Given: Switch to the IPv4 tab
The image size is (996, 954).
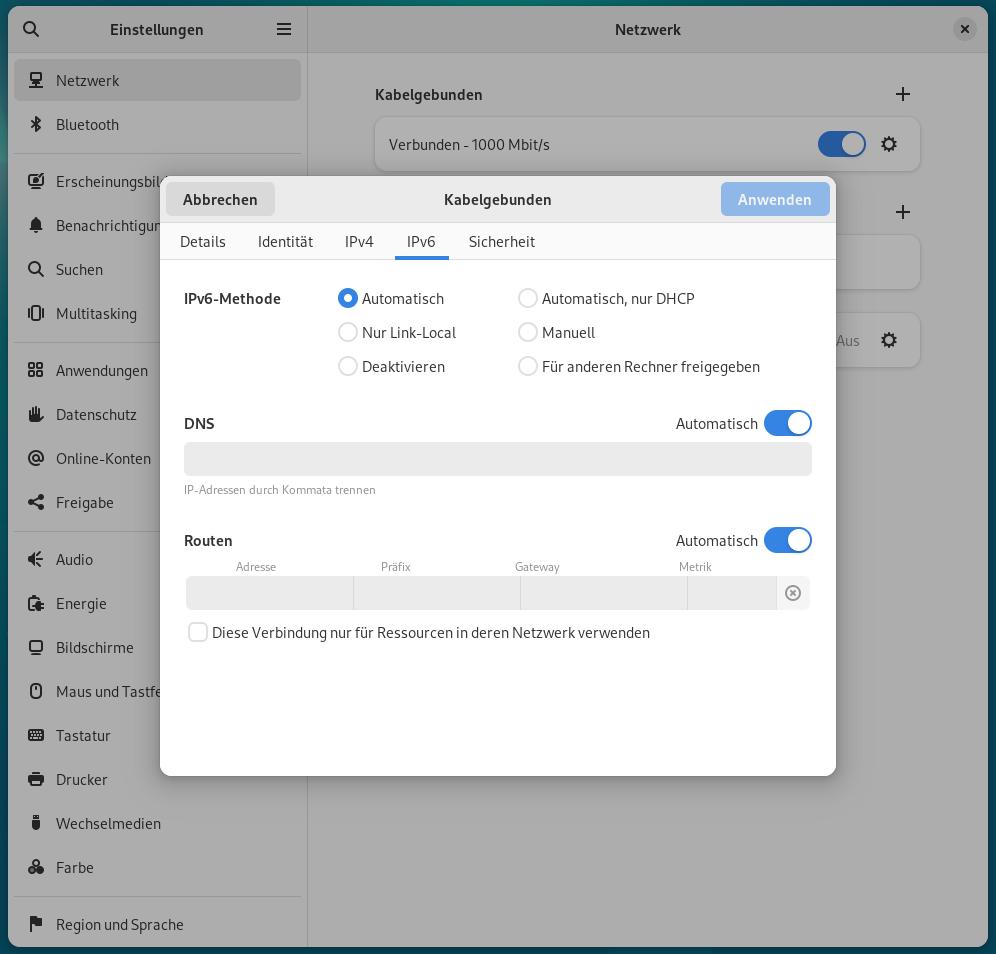Looking at the screenshot, I should [x=359, y=242].
